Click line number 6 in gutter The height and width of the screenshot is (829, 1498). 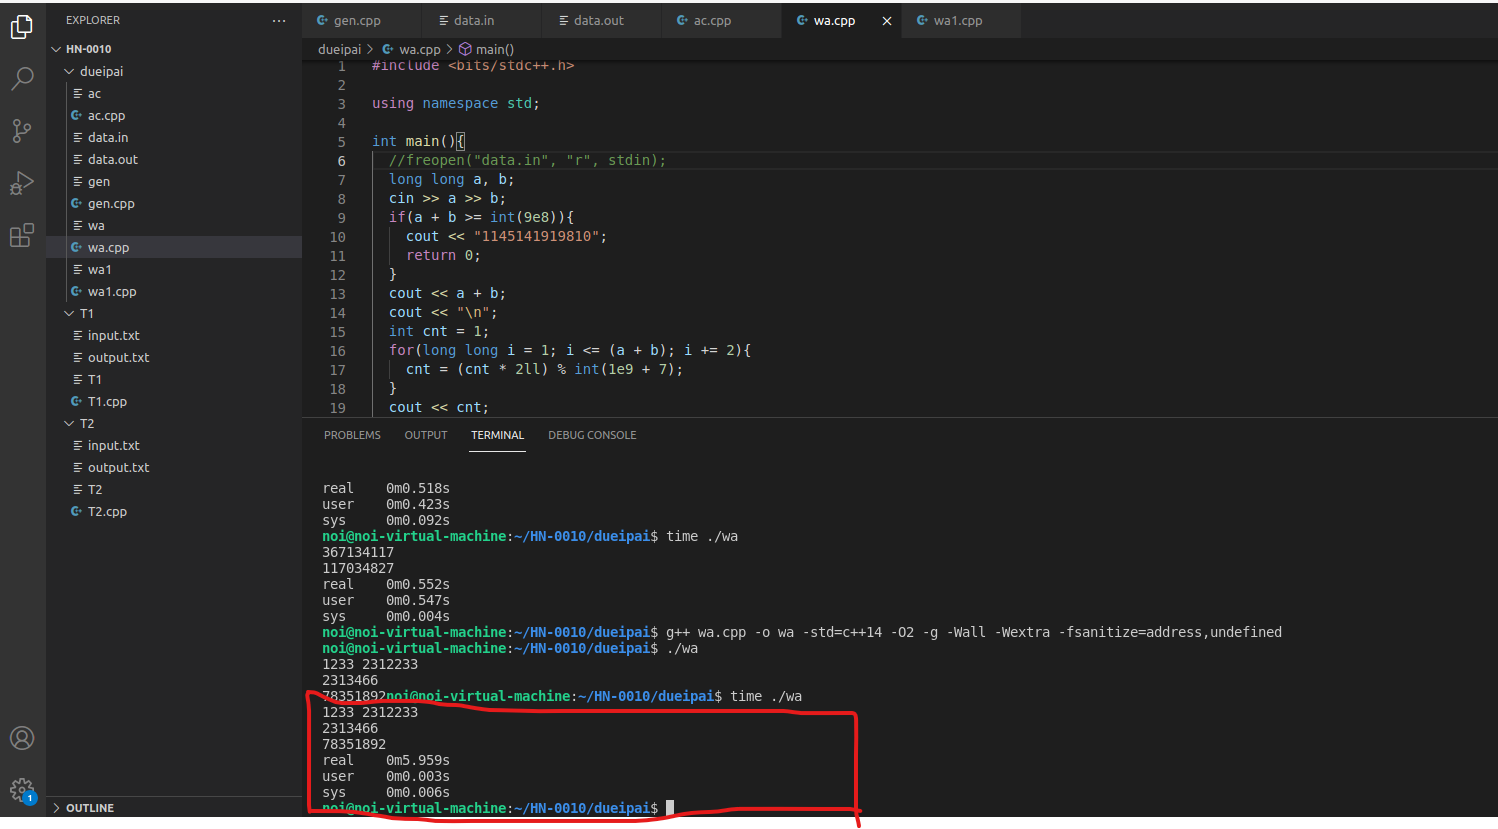pyautogui.click(x=341, y=161)
